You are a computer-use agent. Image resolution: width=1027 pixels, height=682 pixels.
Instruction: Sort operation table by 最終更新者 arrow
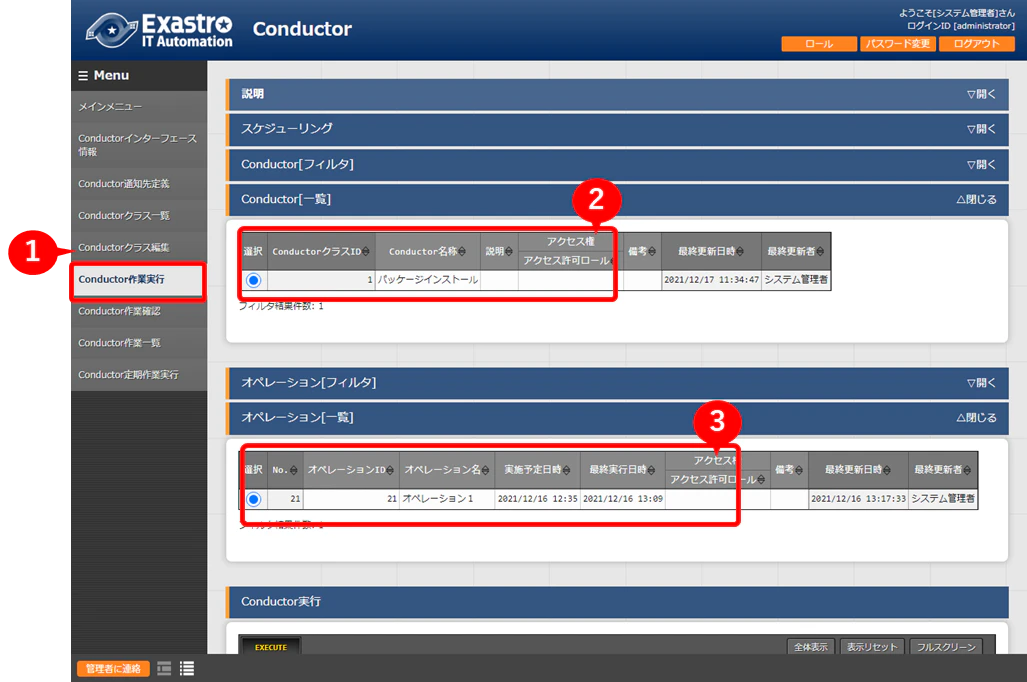[967, 470]
